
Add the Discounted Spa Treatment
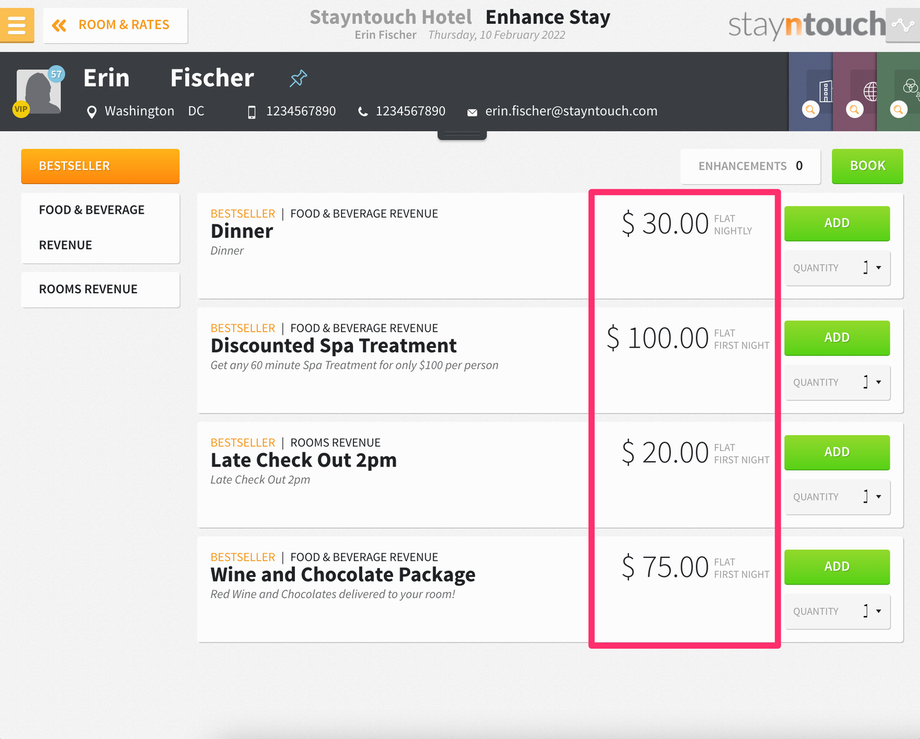point(837,337)
